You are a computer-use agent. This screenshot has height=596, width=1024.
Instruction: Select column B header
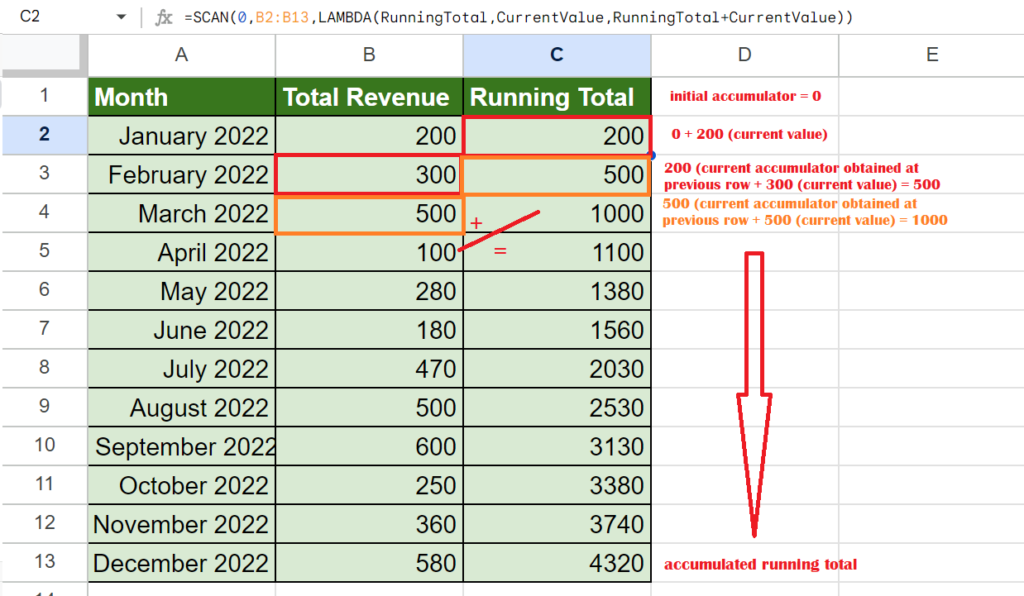369,55
